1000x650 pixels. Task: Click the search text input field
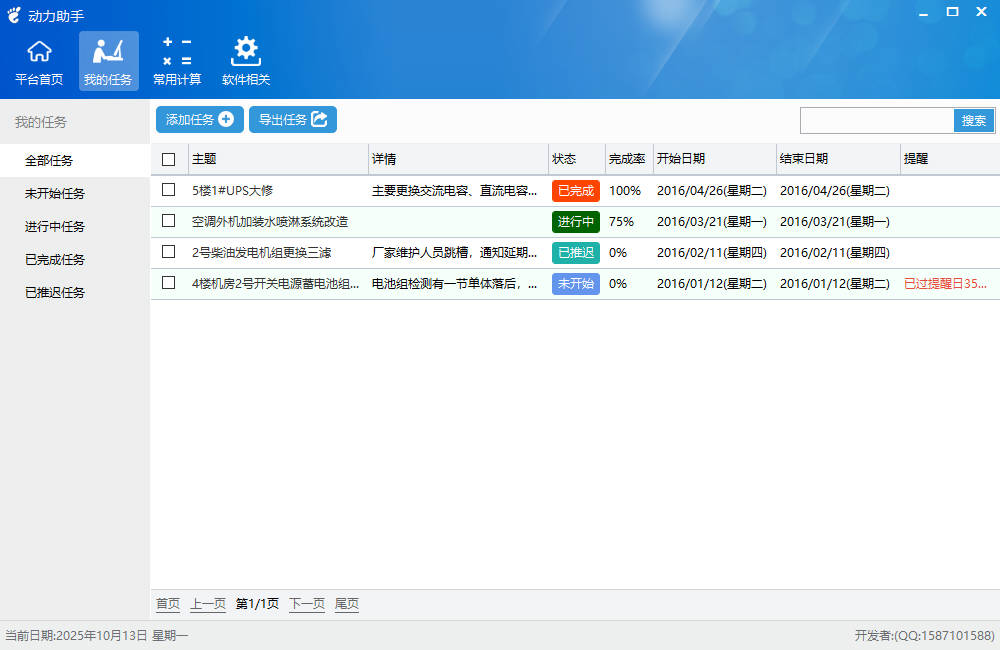877,121
